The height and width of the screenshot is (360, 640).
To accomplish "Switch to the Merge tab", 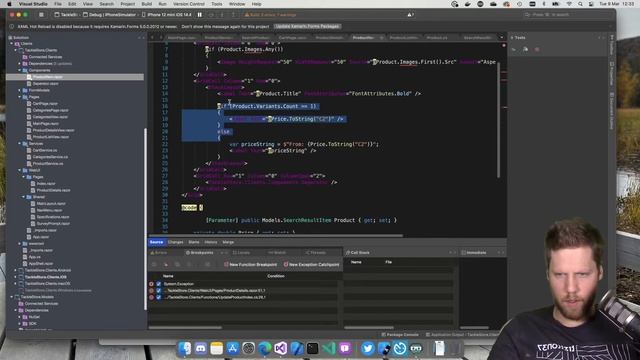I will click(x=228, y=242).
